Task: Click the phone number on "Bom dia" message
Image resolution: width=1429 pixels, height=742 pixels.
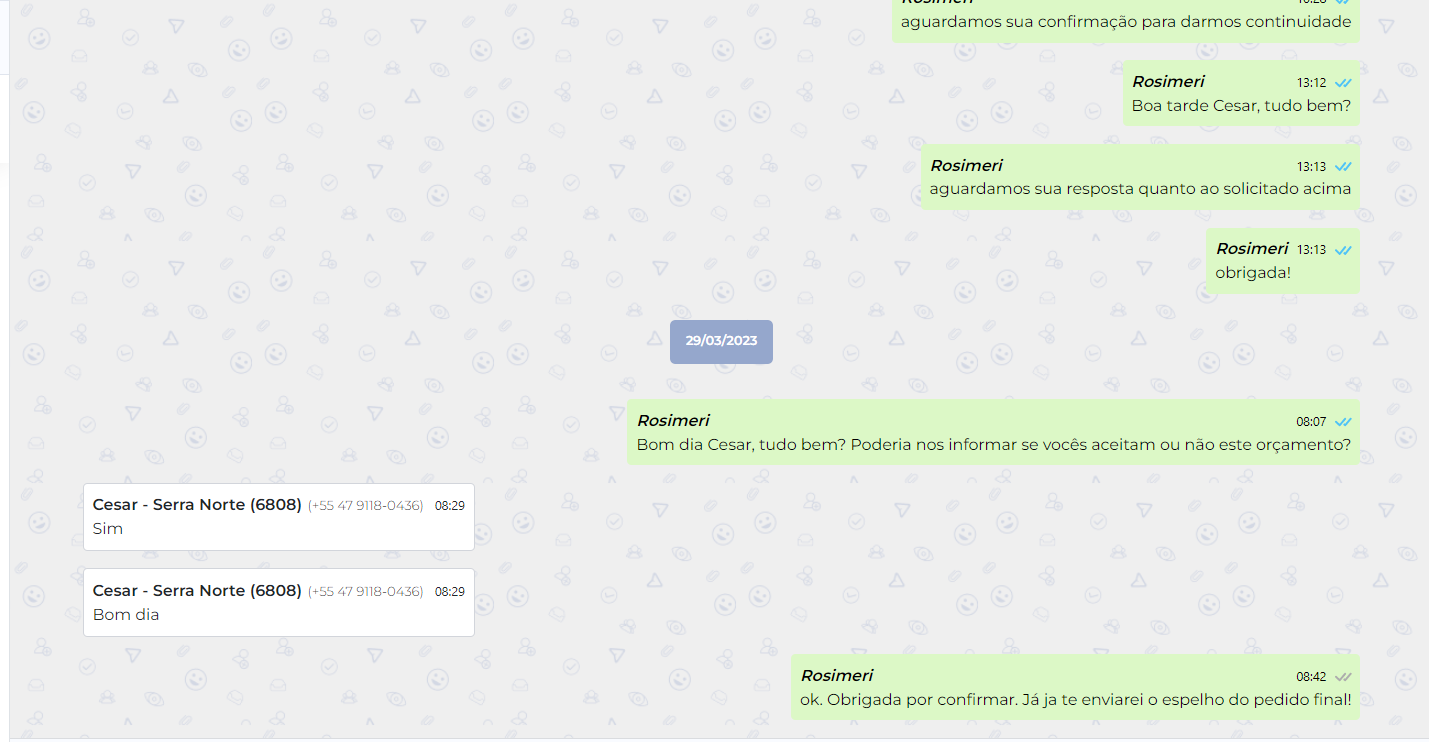Action: click(365, 592)
